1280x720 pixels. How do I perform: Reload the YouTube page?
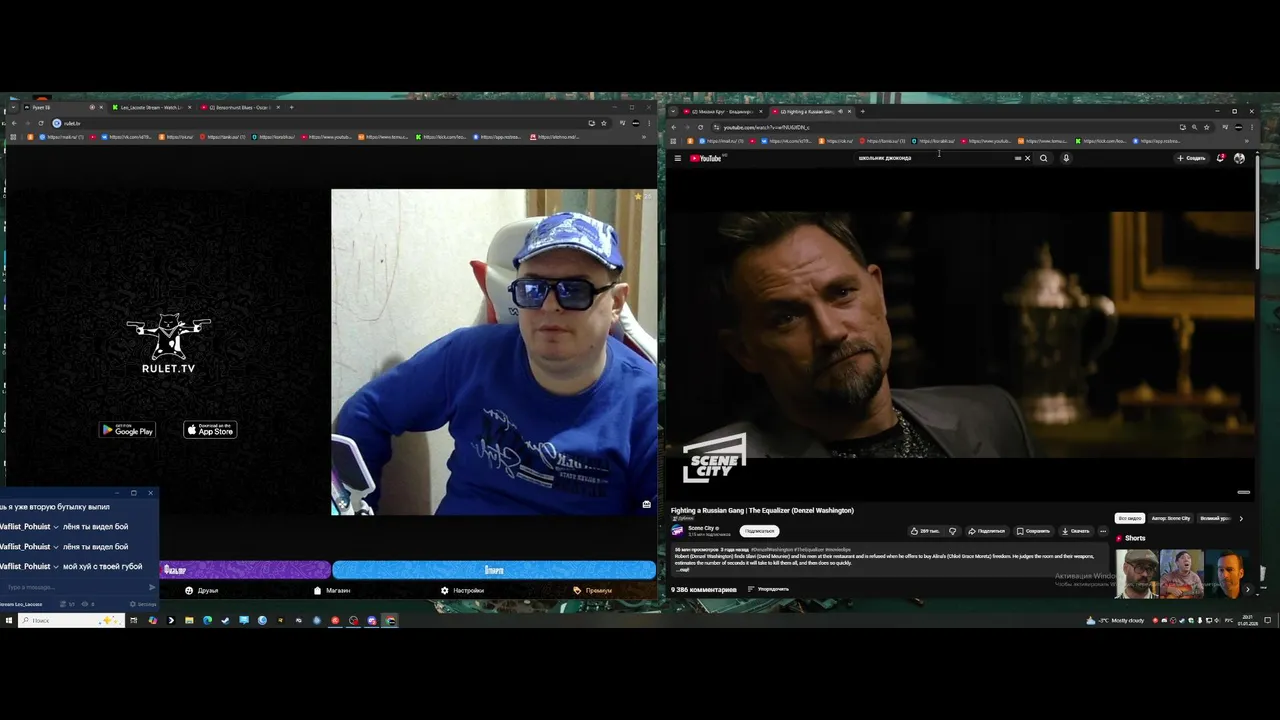[700, 127]
